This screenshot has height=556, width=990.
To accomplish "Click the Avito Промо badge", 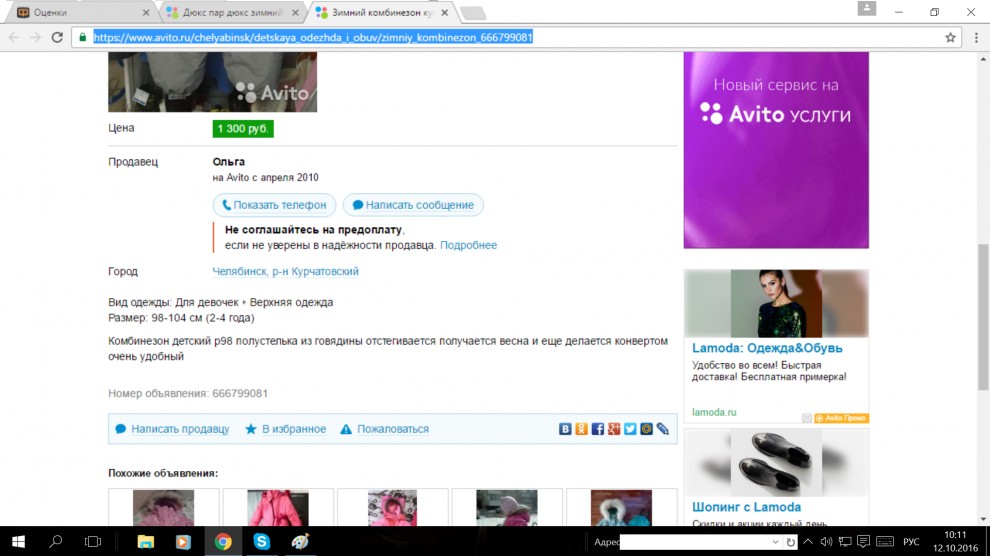I will (x=841, y=418).
